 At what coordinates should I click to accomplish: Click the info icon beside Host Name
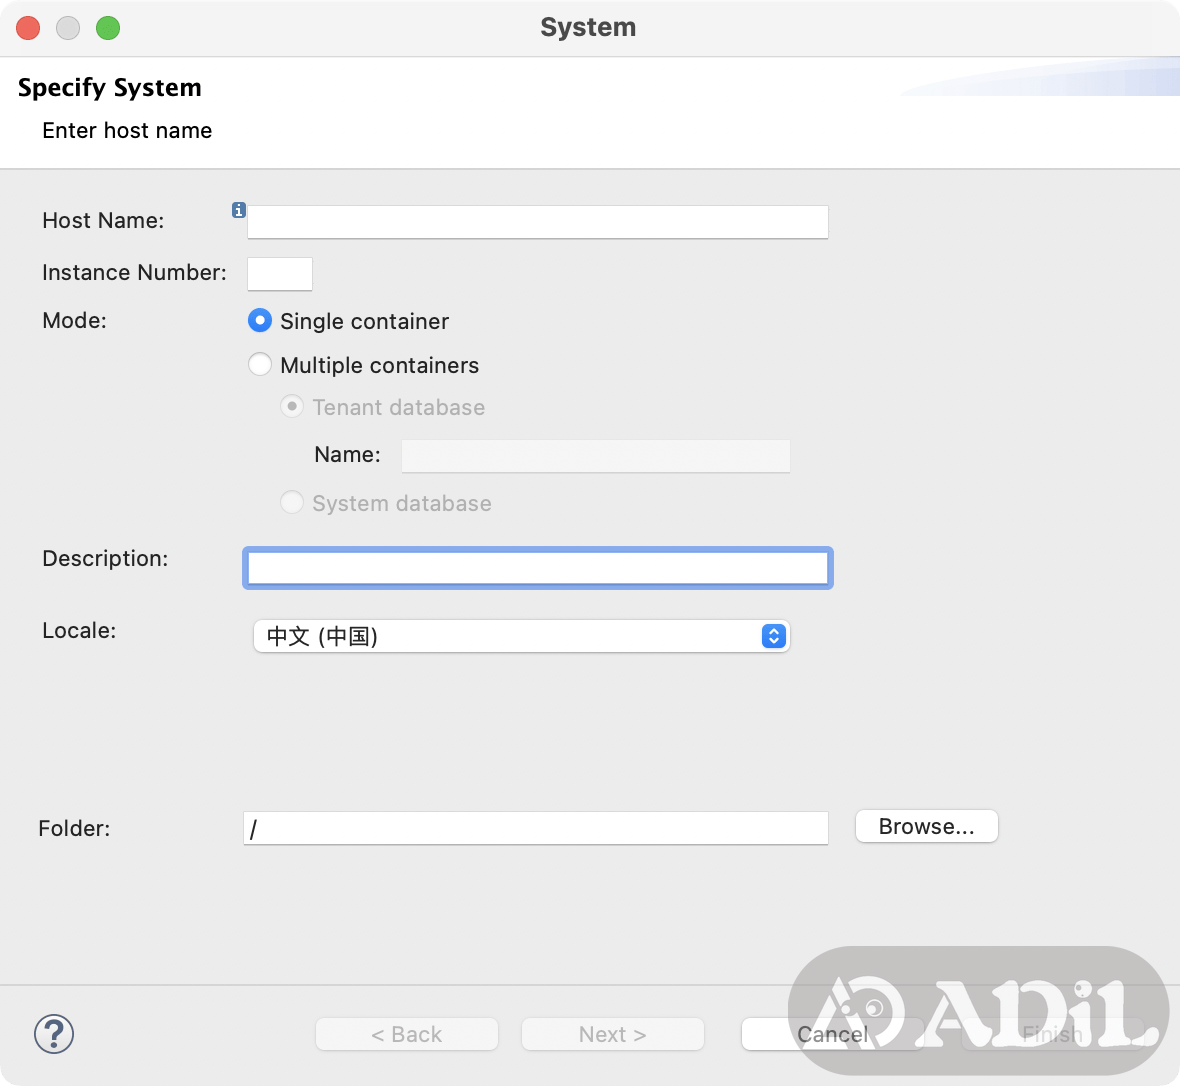239,210
